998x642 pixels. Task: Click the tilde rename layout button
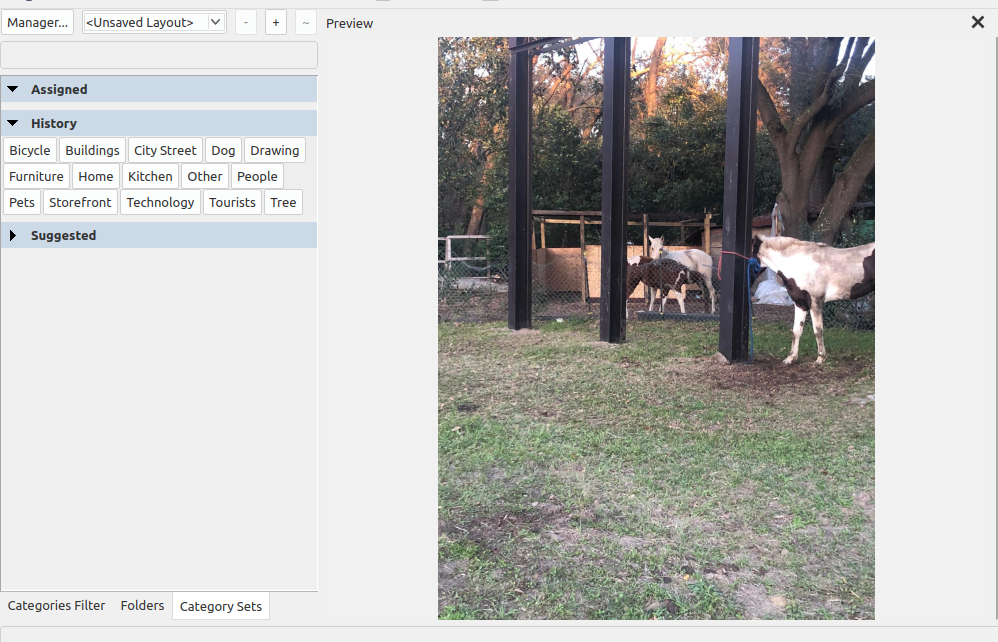(x=306, y=22)
